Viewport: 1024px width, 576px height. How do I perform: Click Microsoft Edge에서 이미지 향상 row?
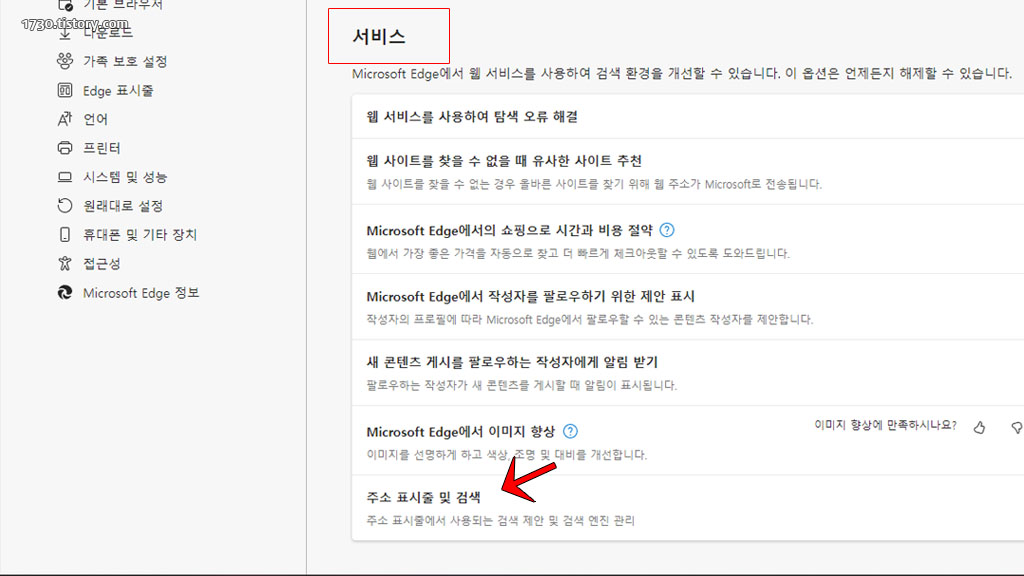tap(688, 440)
